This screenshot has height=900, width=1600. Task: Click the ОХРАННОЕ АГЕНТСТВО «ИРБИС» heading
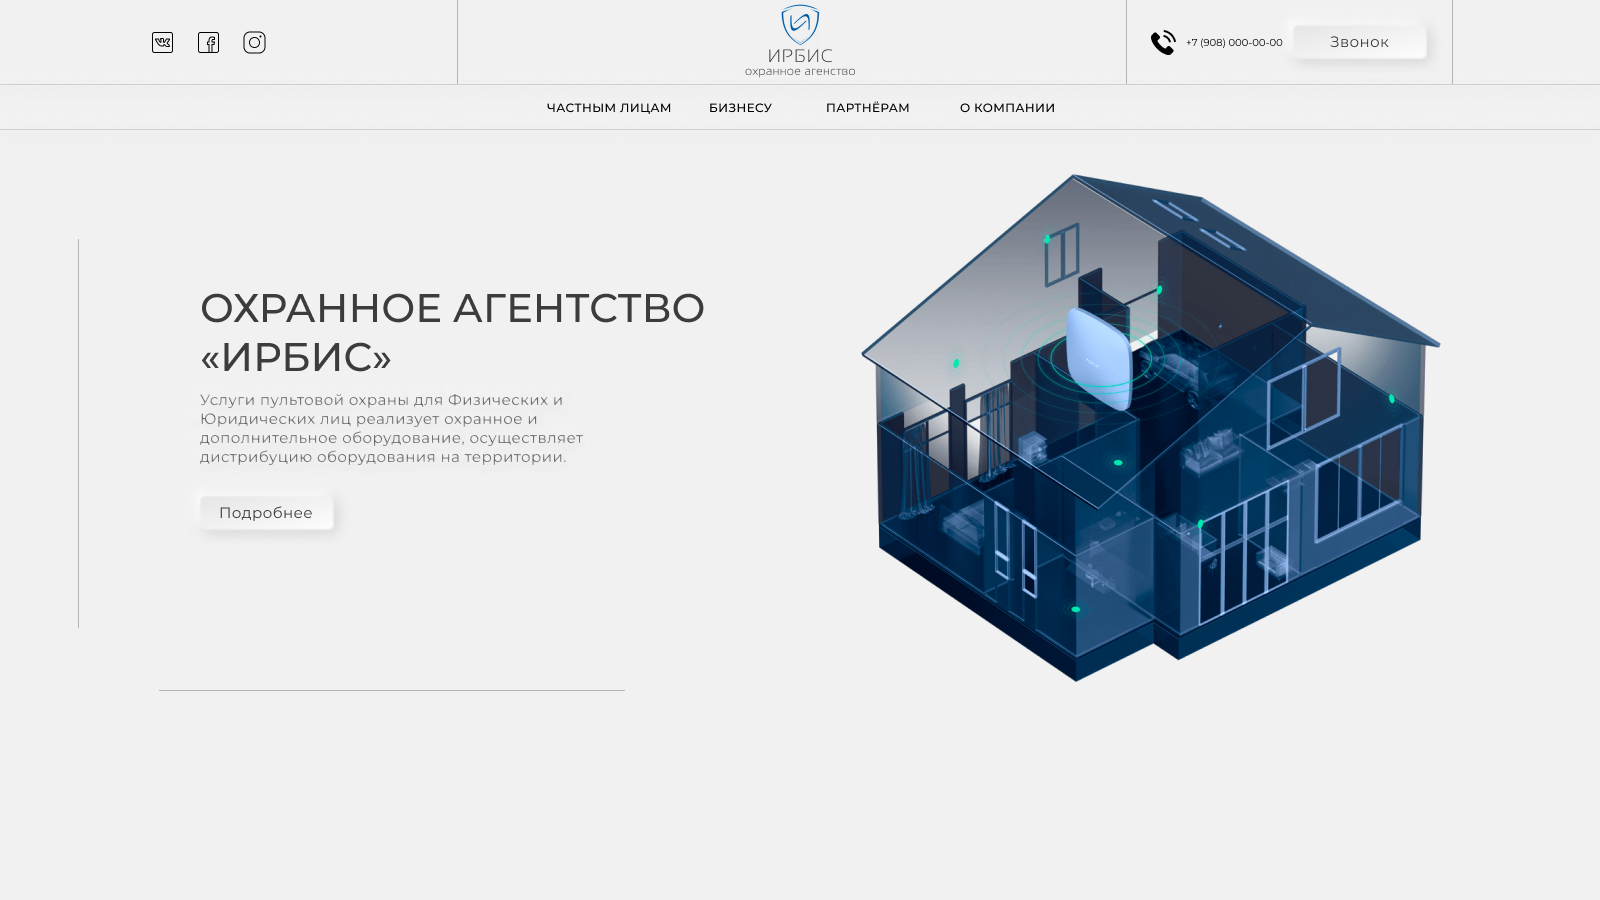click(452, 332)
